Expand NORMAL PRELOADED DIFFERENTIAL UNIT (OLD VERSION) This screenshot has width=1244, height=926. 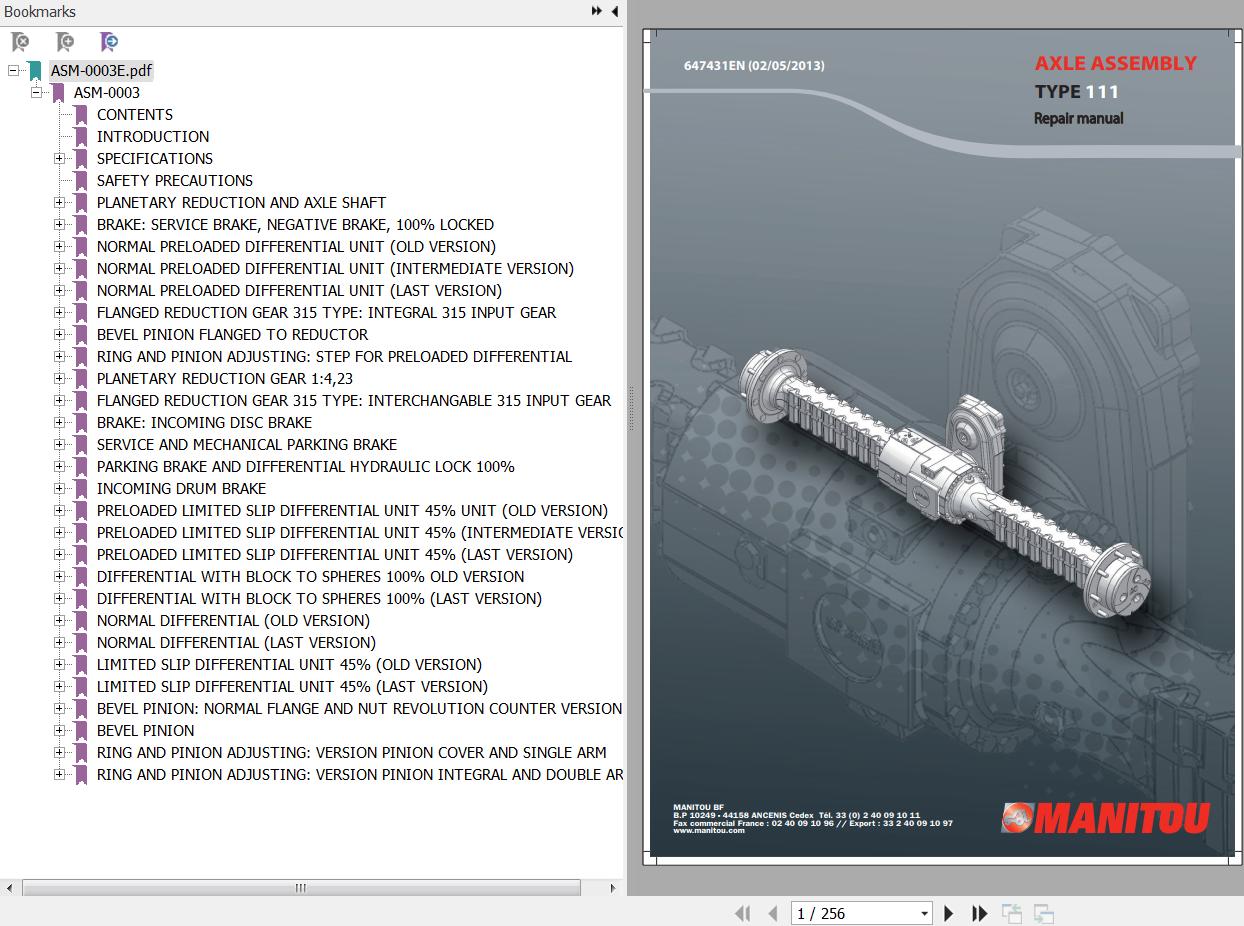click(59, 246)
